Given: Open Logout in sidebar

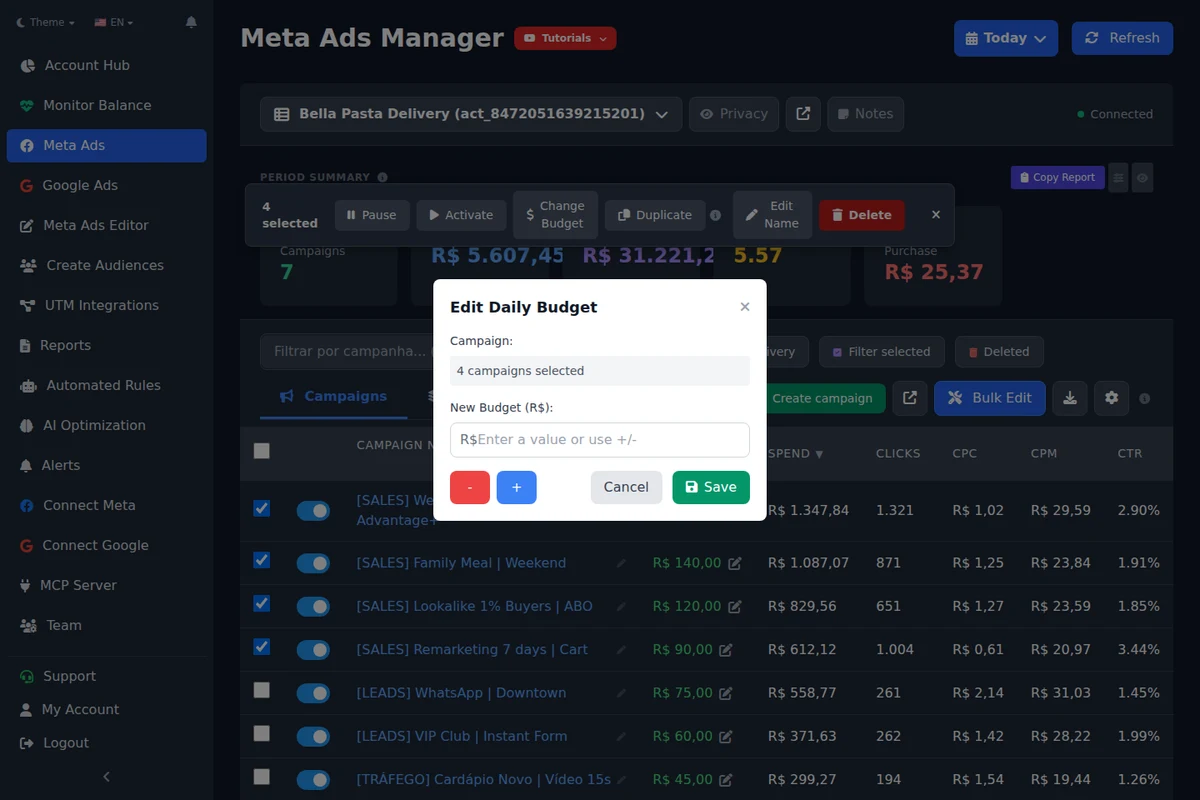Looking at the screenshot, I should click(106, 743).
